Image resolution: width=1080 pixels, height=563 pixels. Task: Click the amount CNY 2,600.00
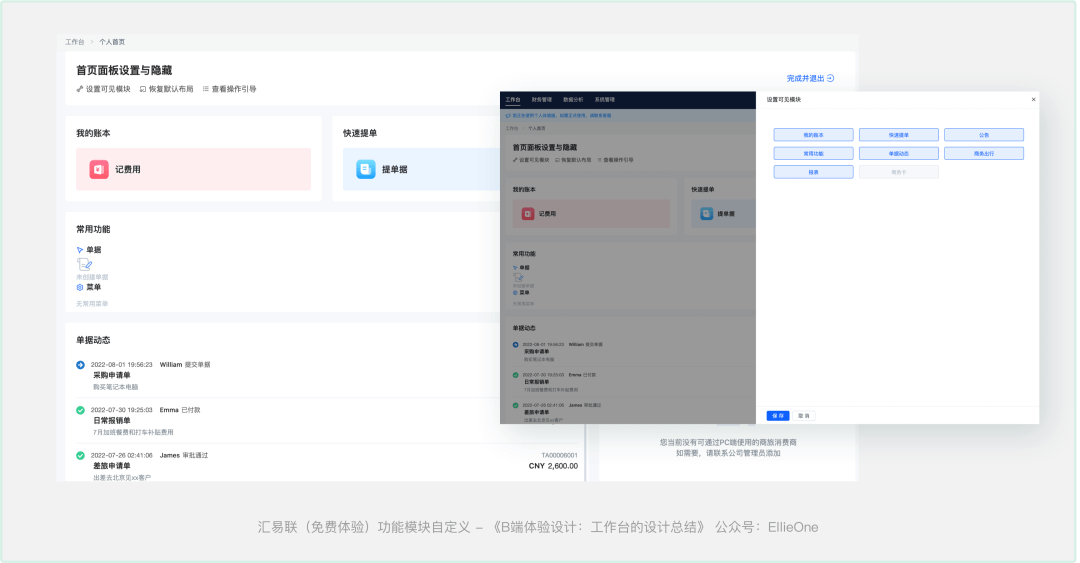pos(553,466)
